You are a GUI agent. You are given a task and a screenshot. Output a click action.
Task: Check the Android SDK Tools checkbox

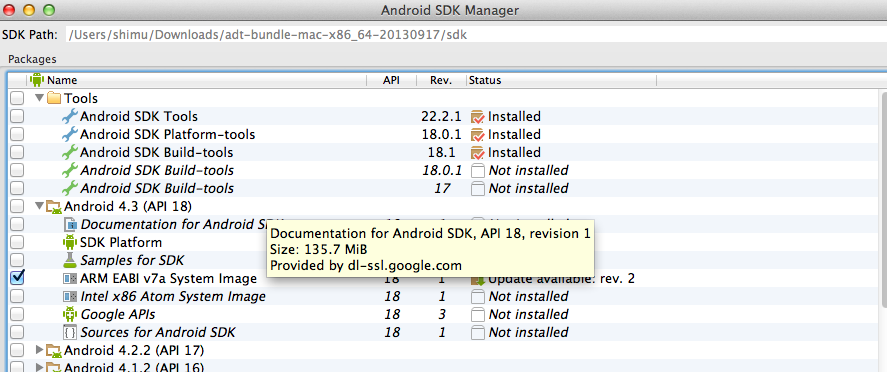(17, 116)
